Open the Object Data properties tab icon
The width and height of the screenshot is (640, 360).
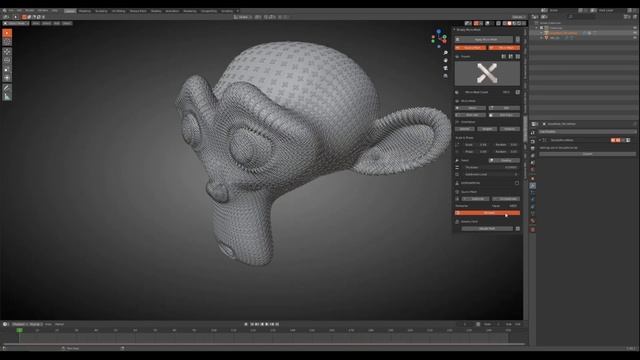pos(533,214)
